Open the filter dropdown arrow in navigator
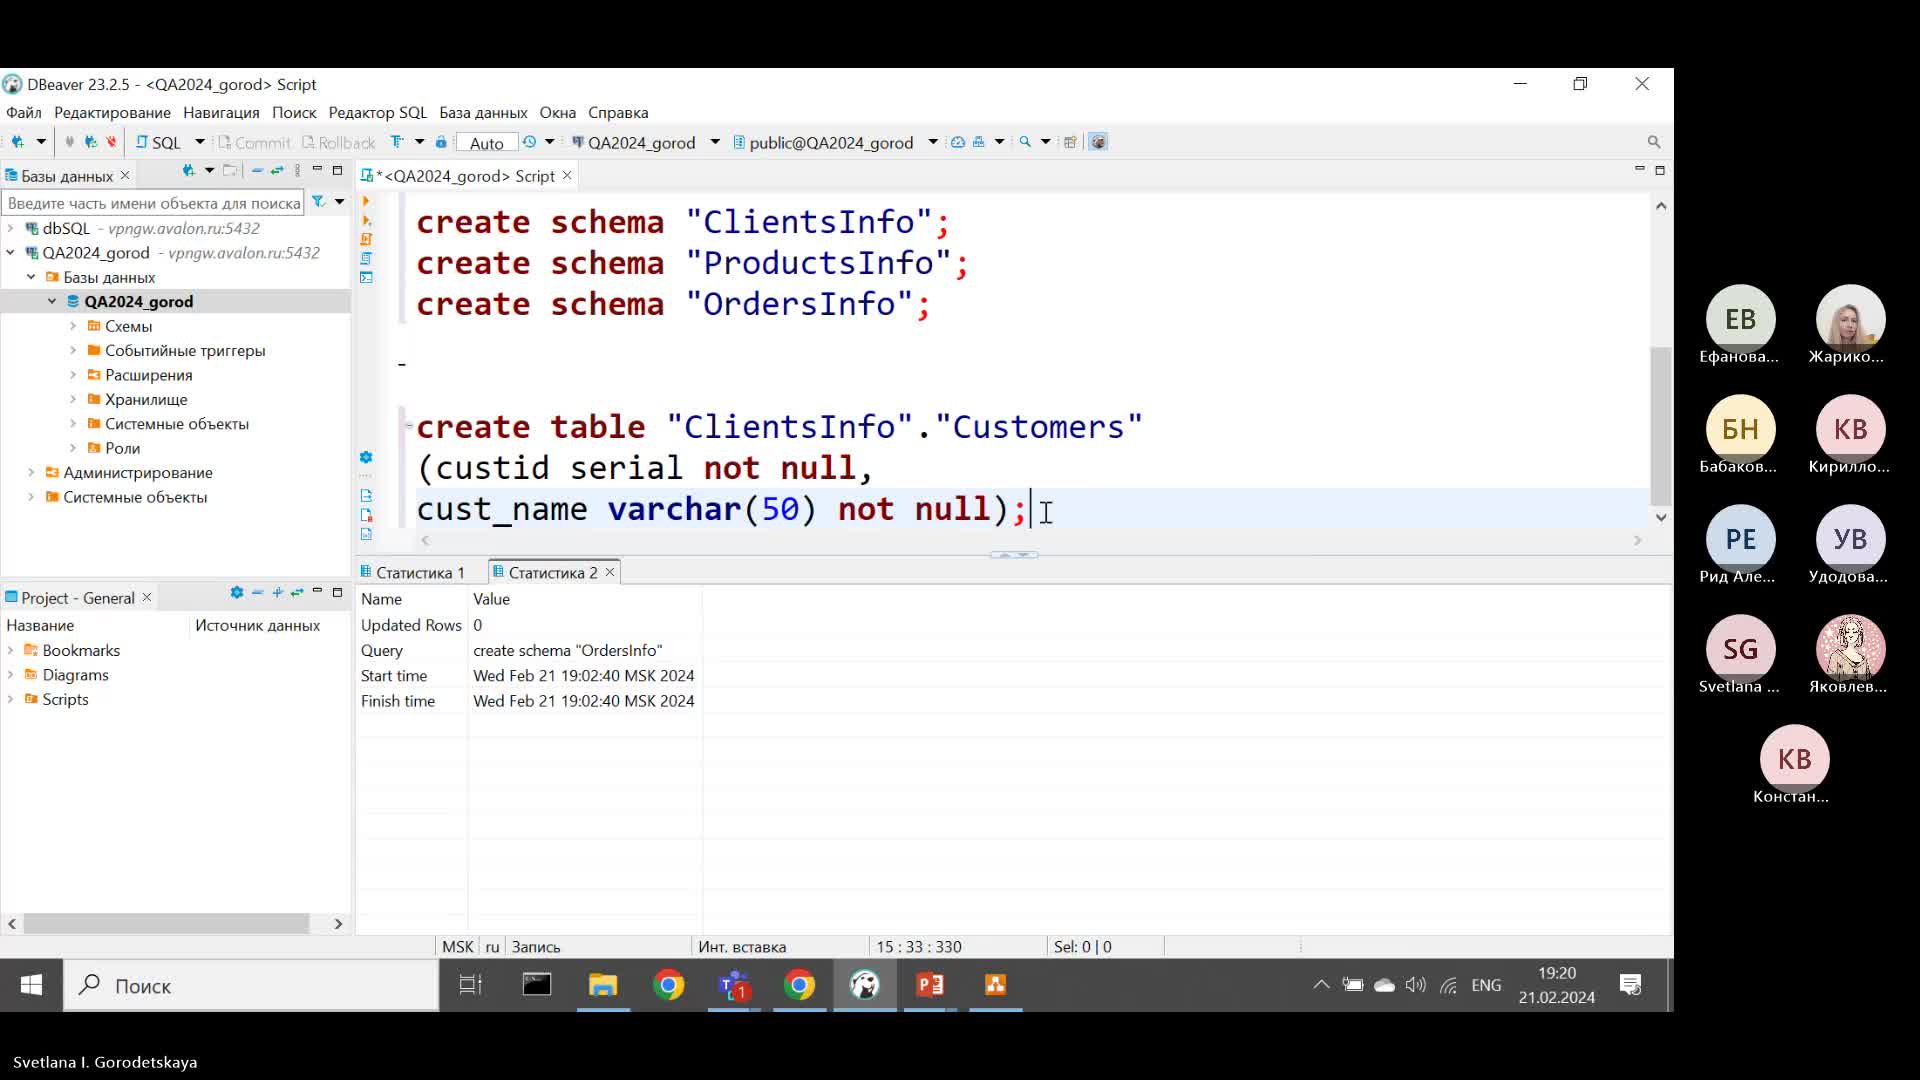Image resolution: width=1920 pixels, height=1080 pixels. click(340, 202)
